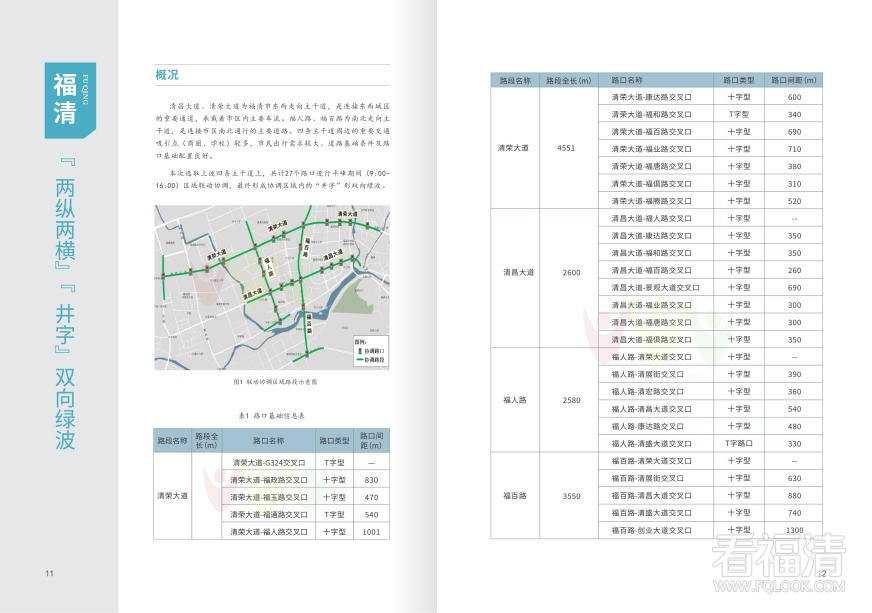Click the 480 spacing value

(x=794, y=427)
